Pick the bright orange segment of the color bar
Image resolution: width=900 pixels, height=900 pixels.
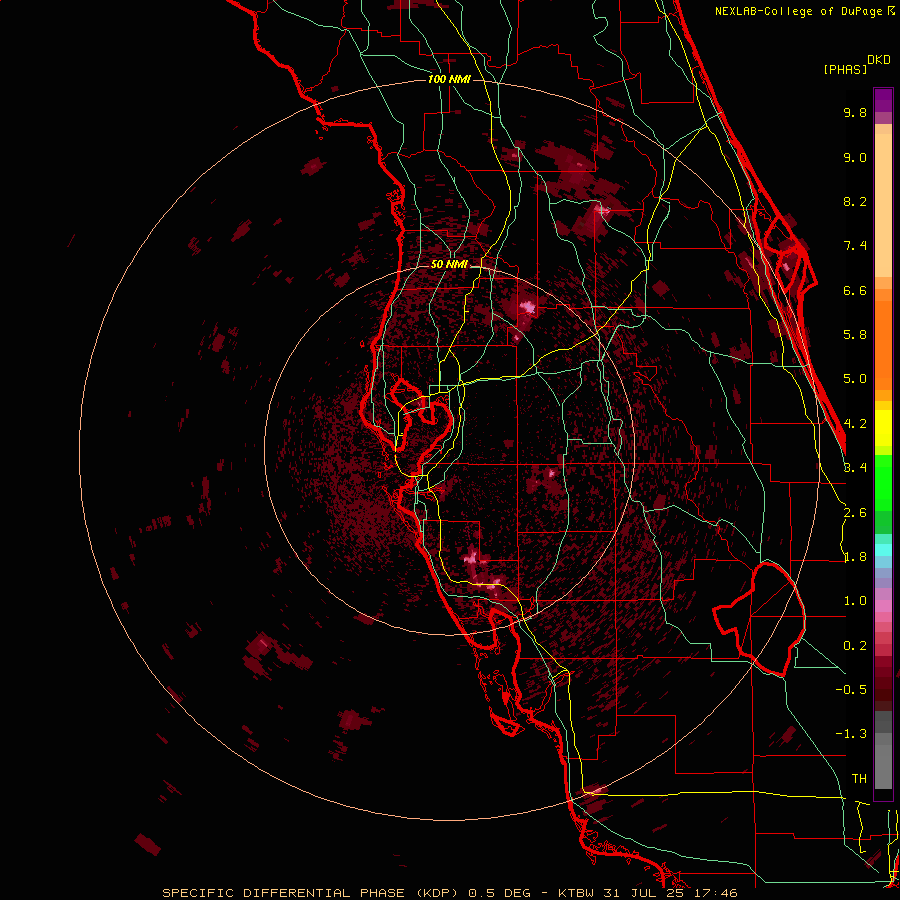[x=883, y=345]
